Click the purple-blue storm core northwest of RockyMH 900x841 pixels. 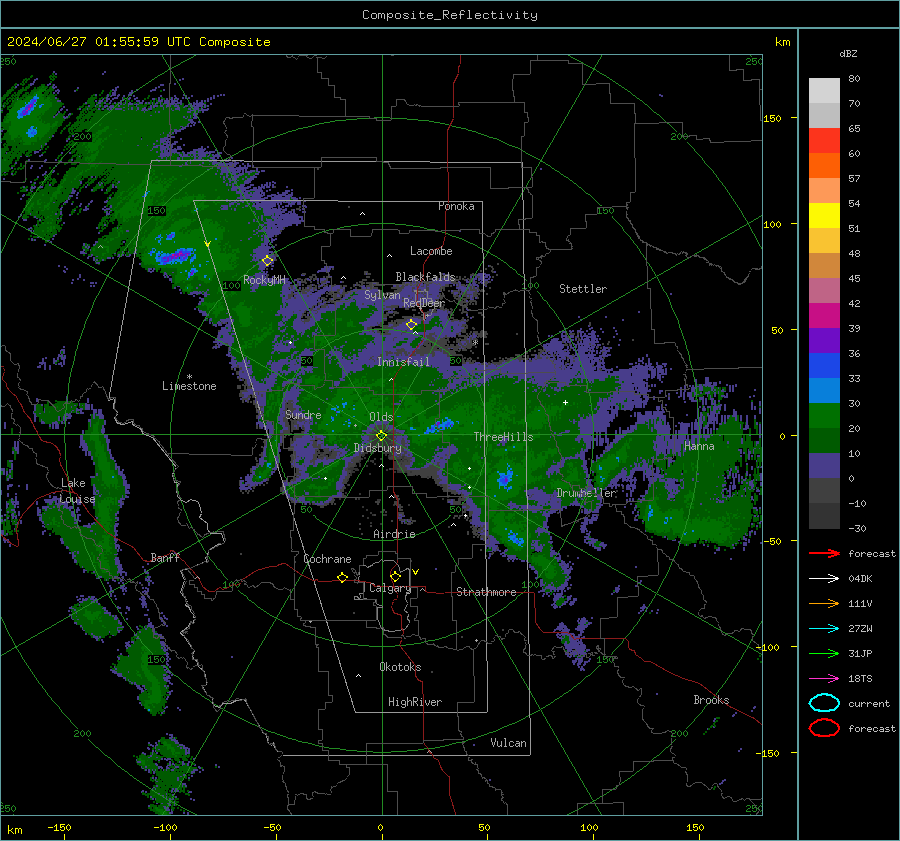[173, 255]
